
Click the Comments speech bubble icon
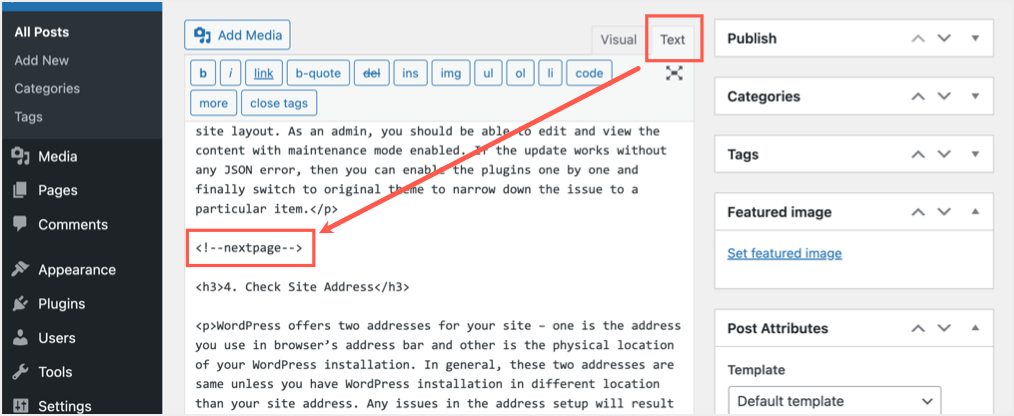coord(20,224)
